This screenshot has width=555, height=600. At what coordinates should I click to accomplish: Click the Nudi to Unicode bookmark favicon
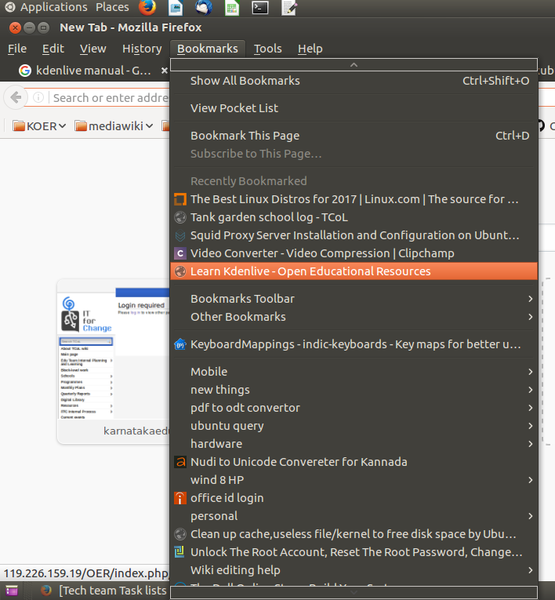[x=180, y=462]
